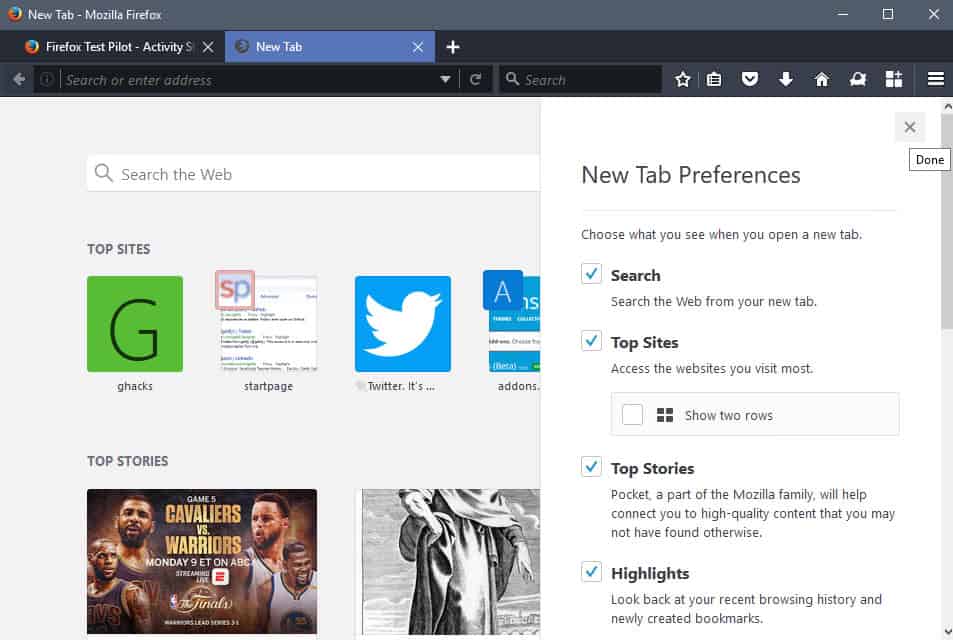Open a new tab with plus button
The image size is (953, 640).
click(453, 47)
